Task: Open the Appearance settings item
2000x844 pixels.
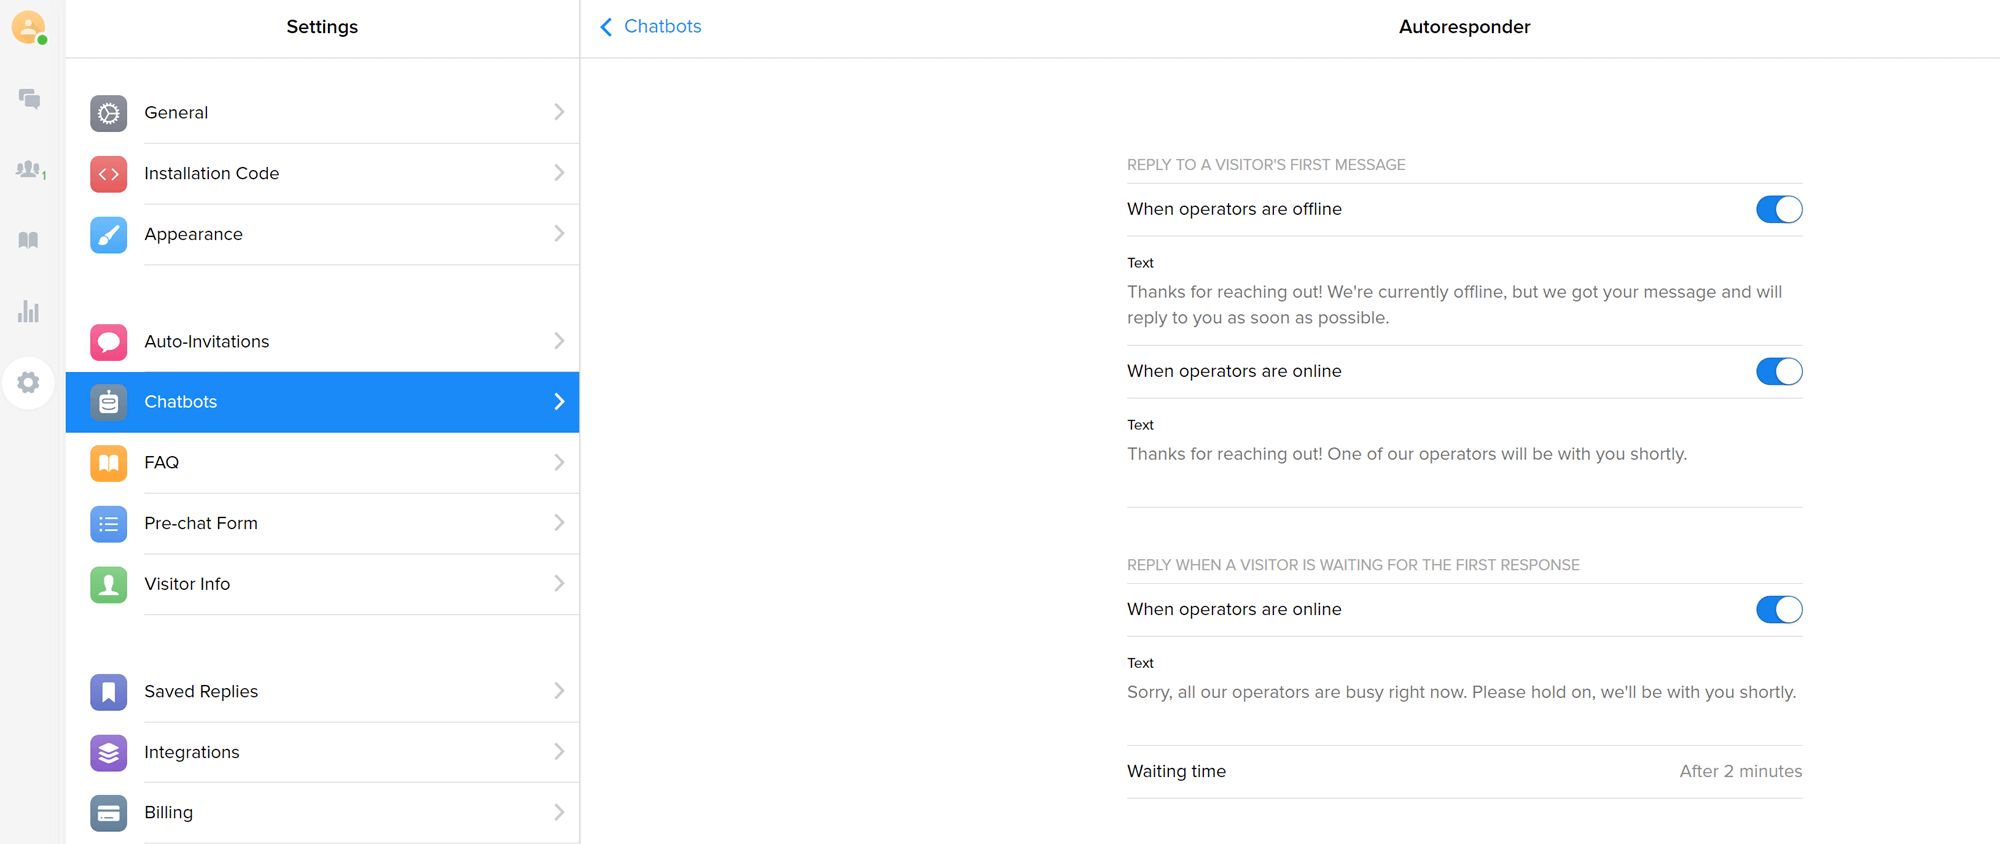Action: pos(322,235)
